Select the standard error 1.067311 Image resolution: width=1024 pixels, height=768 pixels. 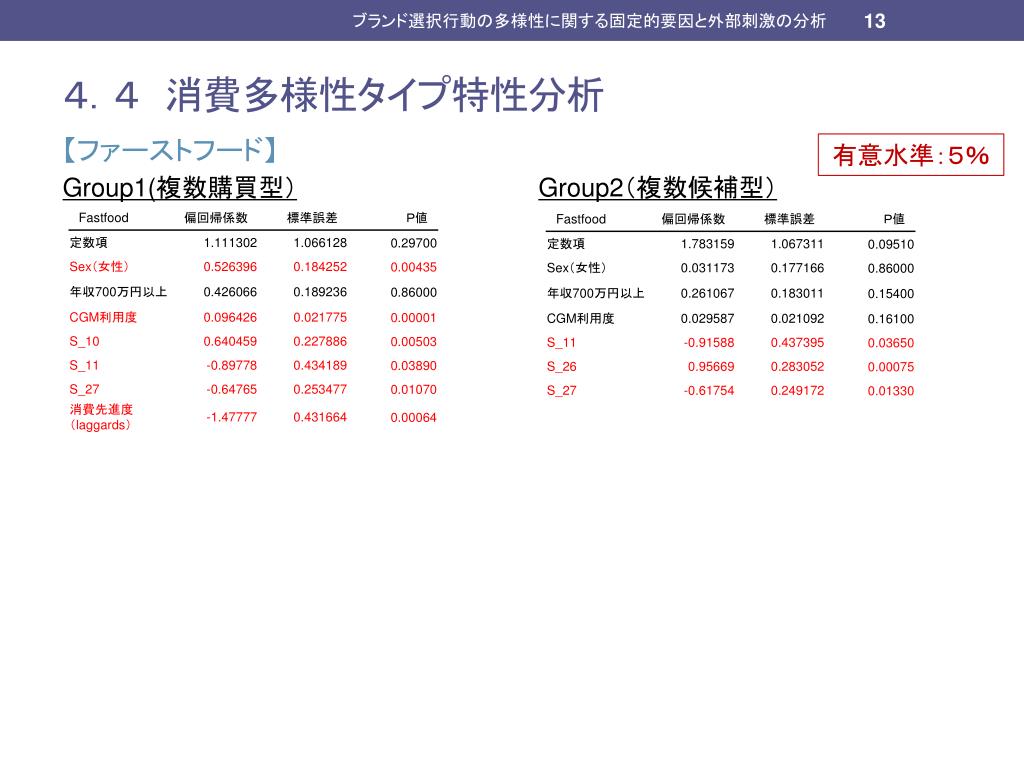pyautogui.click(x=797, y=244)
